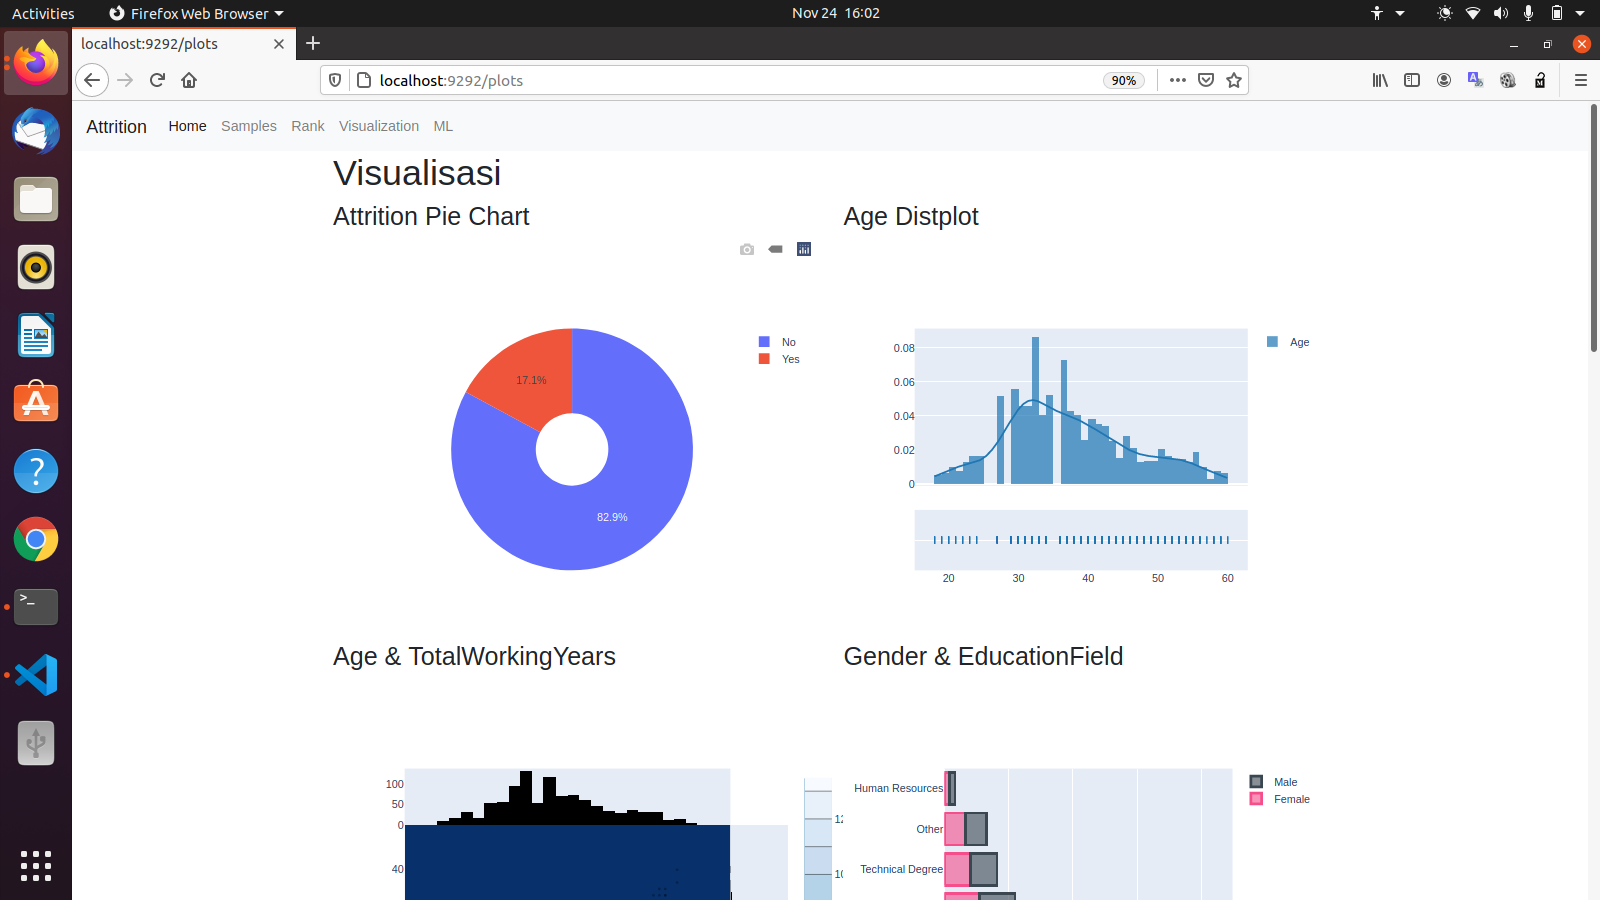This screenshot has width=1600, height=900.
Task: Click the browser forward arrow
Action: click(125, 80)
